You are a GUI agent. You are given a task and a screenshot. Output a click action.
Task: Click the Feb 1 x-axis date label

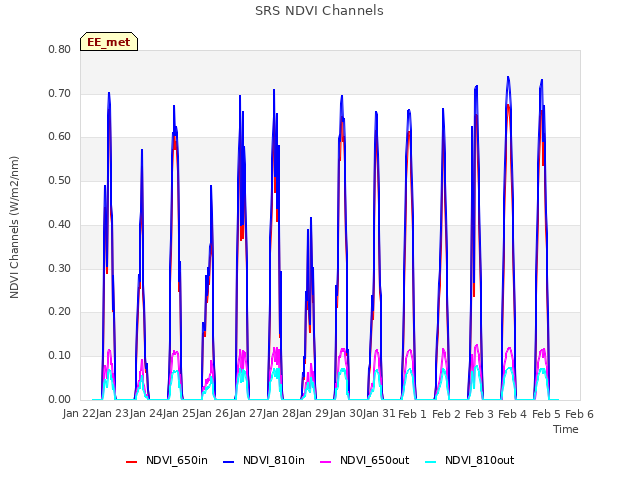[x=412, y=414]
